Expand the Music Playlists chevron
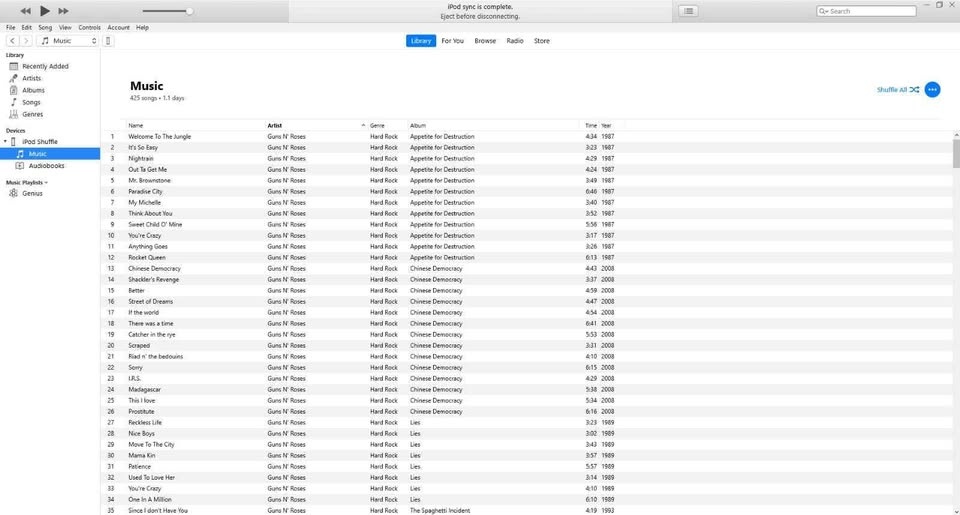 click(46, 182)
